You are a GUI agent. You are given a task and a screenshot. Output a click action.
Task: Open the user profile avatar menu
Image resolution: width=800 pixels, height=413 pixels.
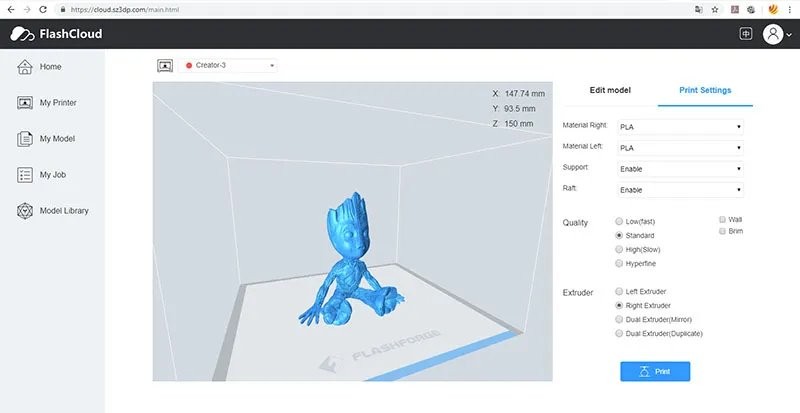click(x=772, y=34)
